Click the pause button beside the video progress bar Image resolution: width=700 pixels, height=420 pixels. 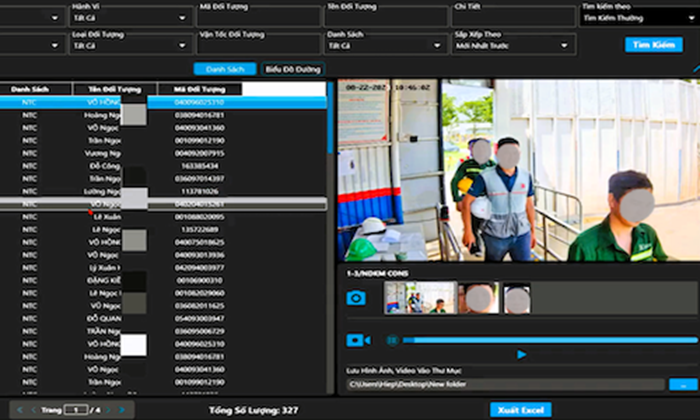[393, 340]
